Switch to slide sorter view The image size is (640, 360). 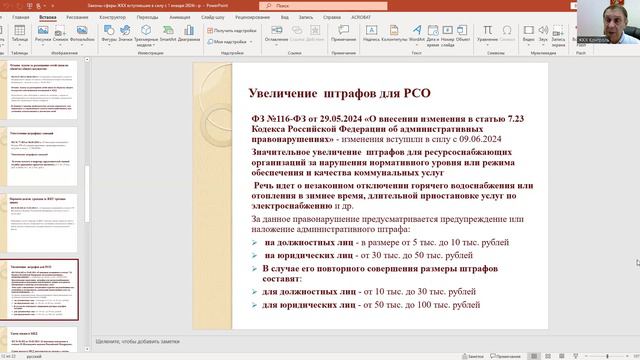pos(548,356)
